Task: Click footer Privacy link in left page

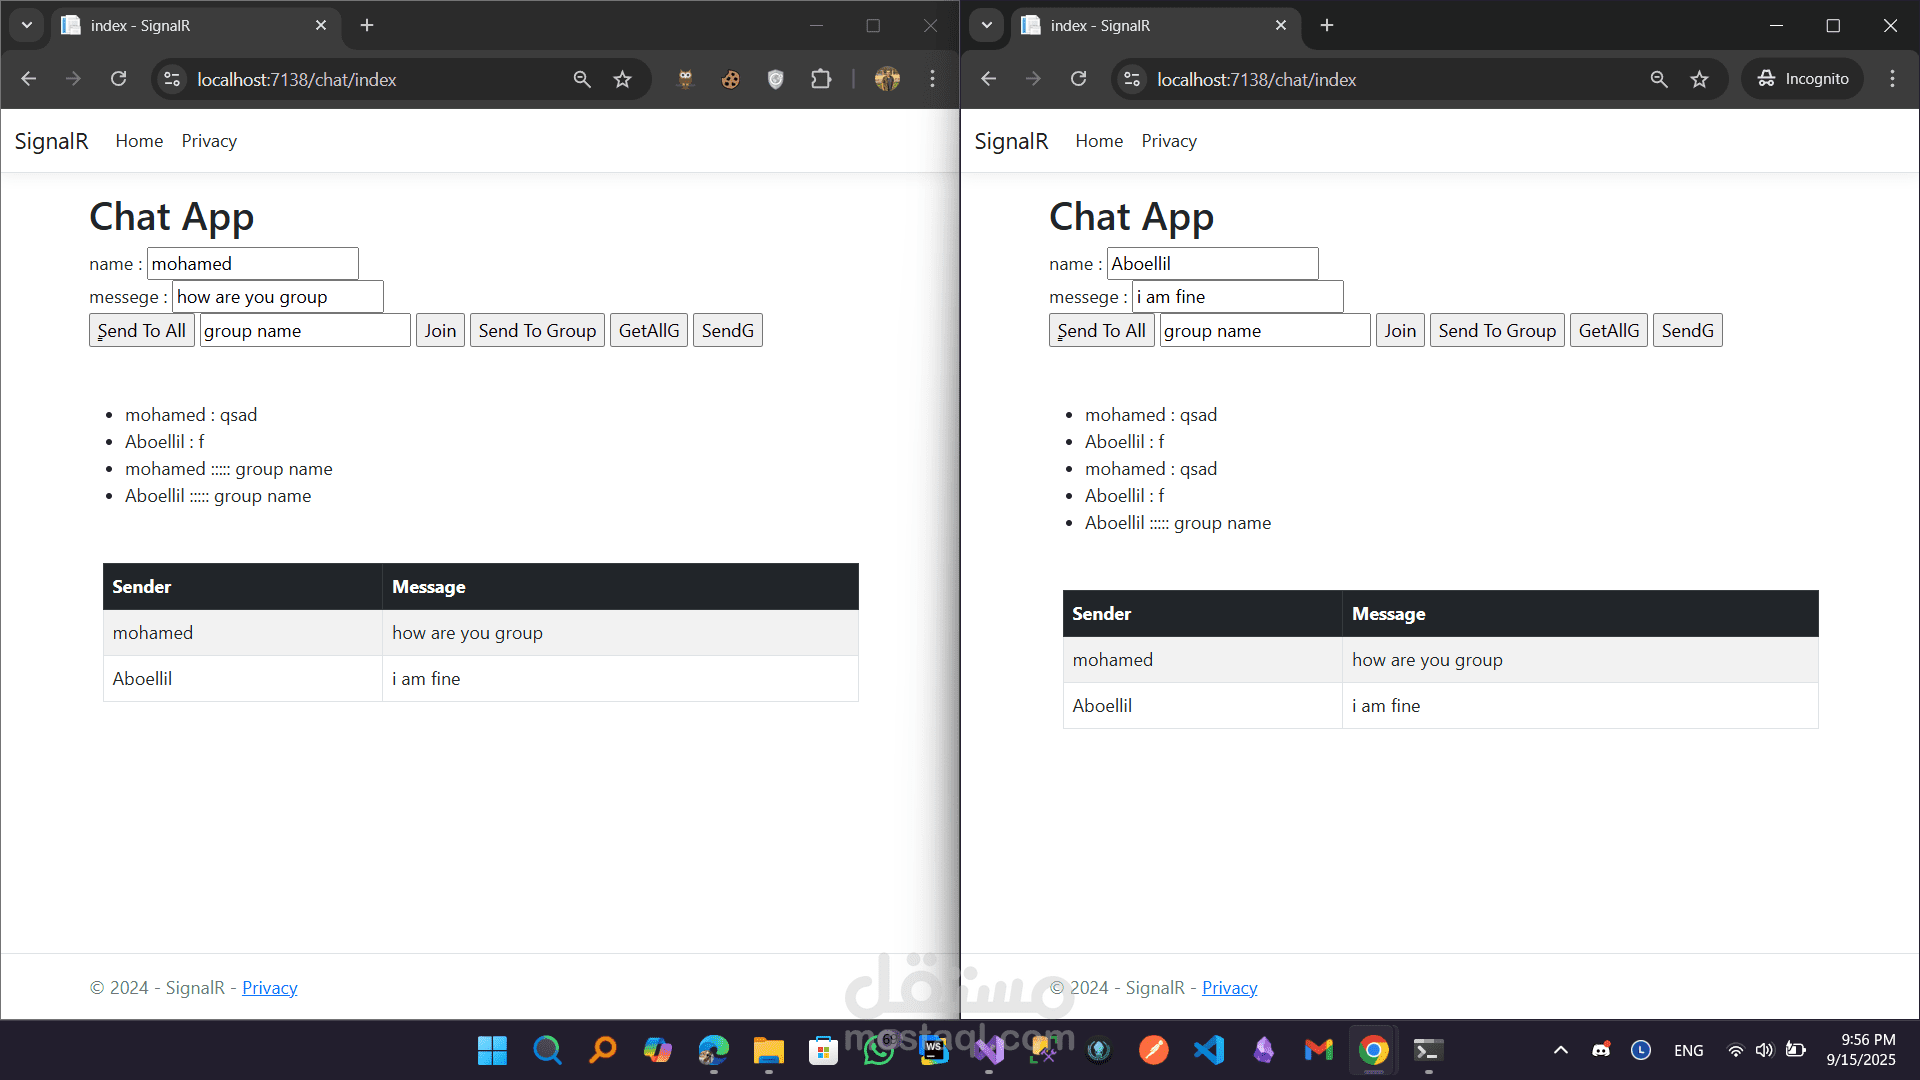Action: [x=269, y=988]
